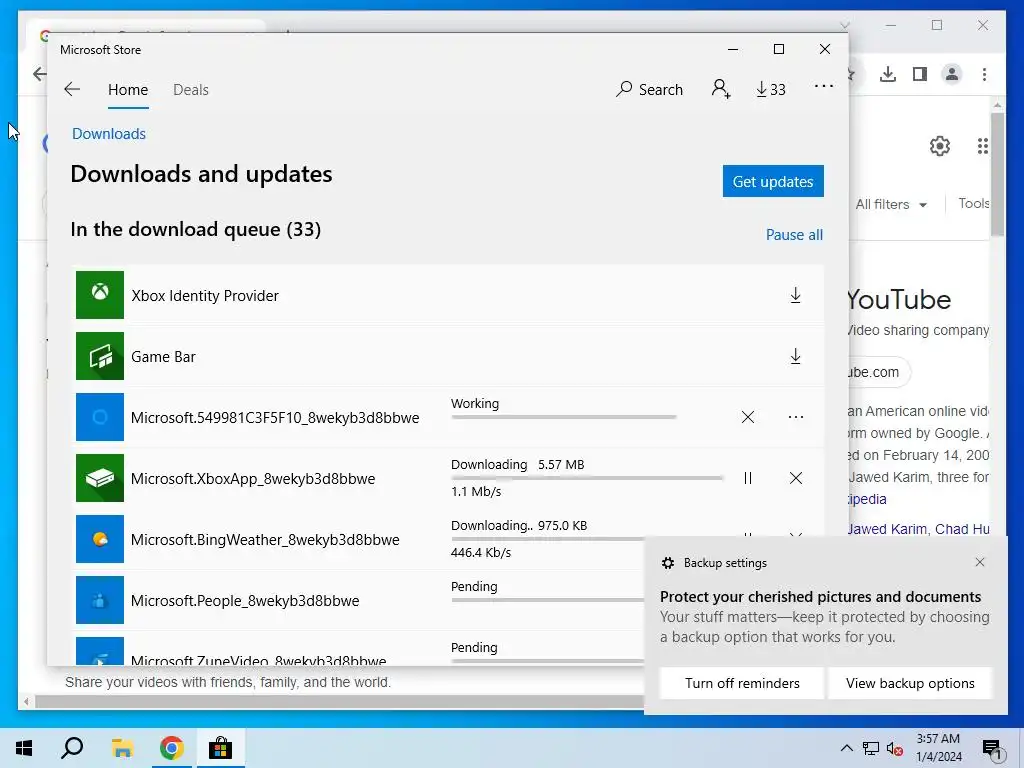Select the Microsoft.BingWeather_8wekyb3d8bbwe text
Viewport: 1024px width, 768px height.
click(265, 540)
